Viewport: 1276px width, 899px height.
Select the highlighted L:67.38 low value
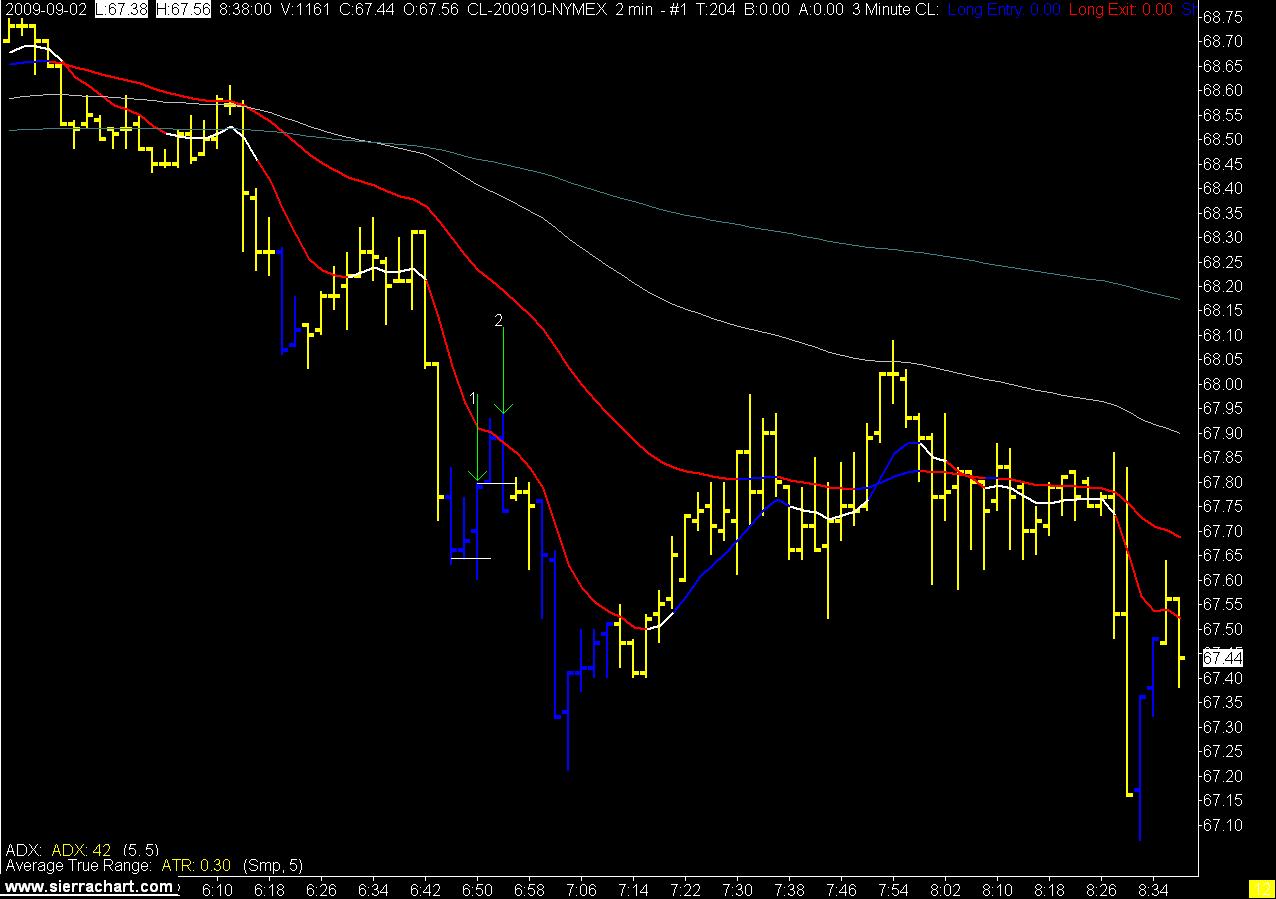pos(123,9)
